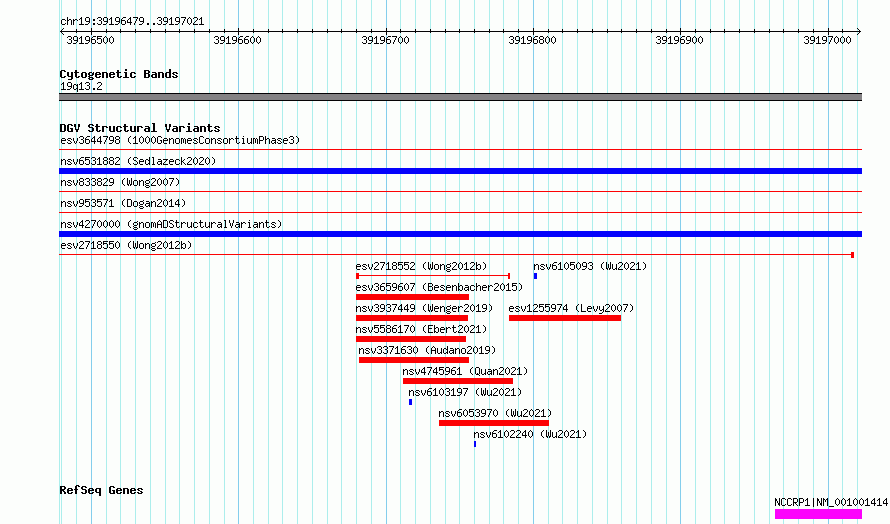This screenshot has width=890, height=524.
Task: Click the esv3659607 (Besenbacher2015) text label
Action: click(439, 287)
